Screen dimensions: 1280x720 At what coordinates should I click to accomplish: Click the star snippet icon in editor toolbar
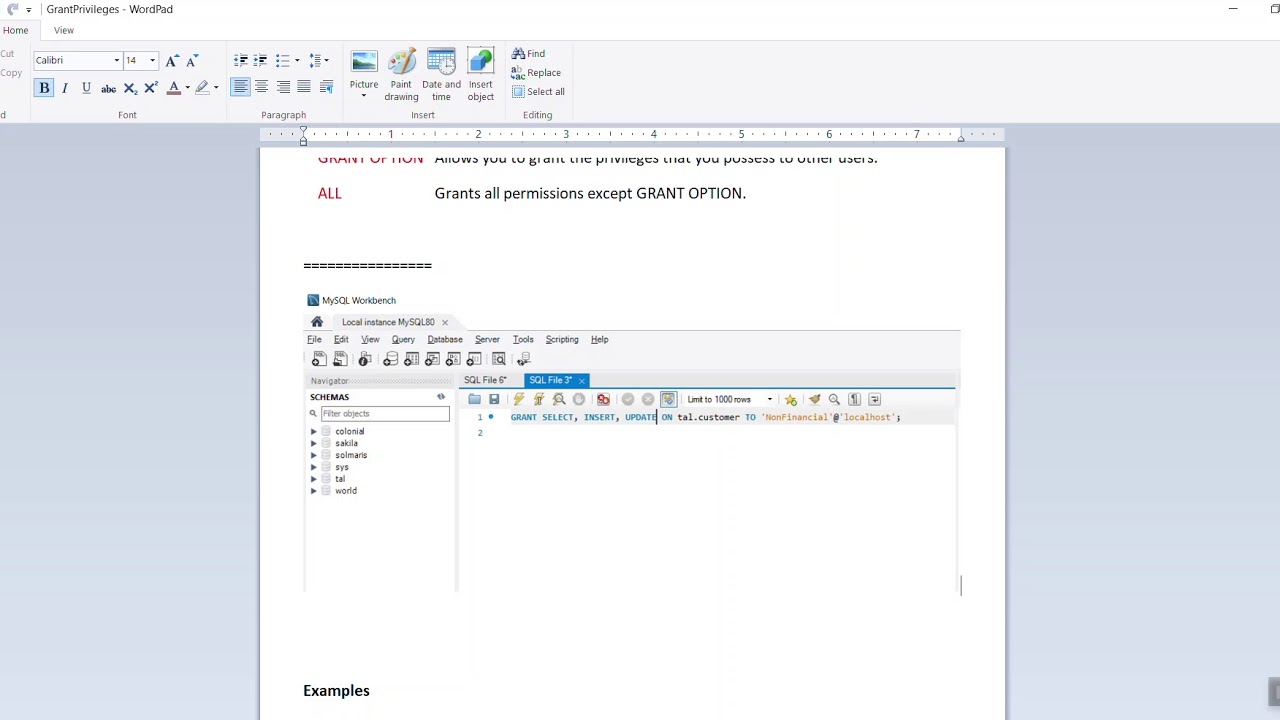(790, 399)
